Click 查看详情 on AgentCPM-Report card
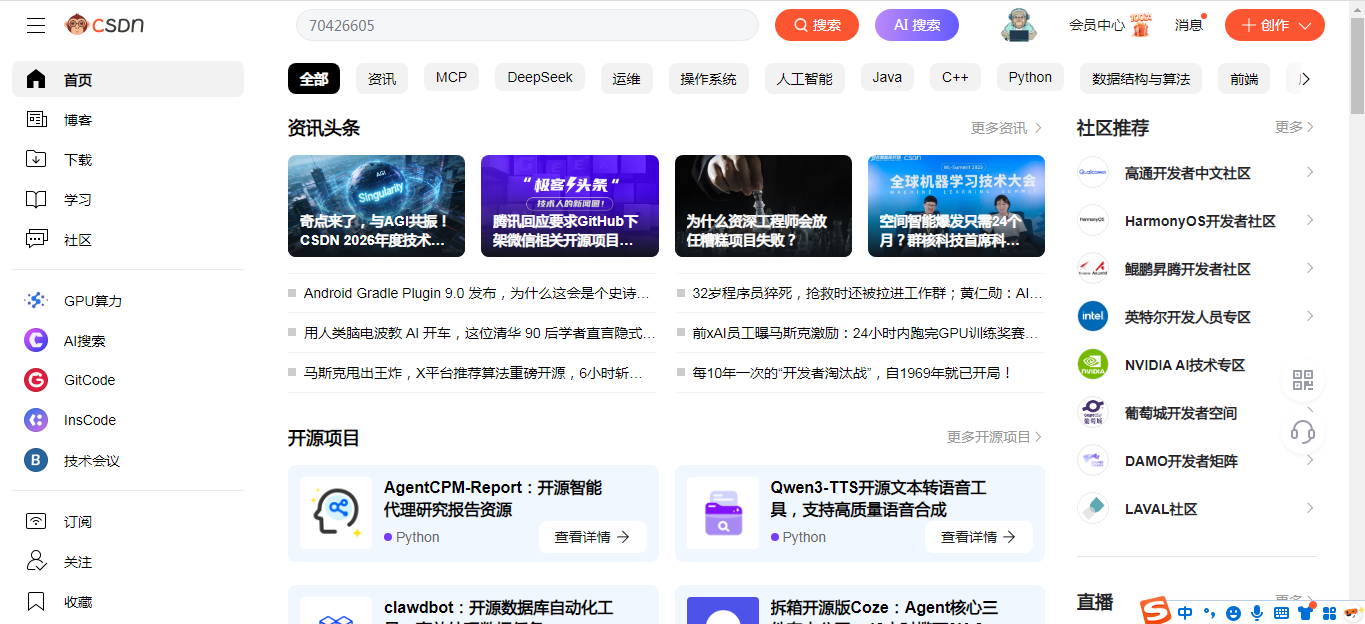Viewport: 1365px width, 624px height. point(593,537)
